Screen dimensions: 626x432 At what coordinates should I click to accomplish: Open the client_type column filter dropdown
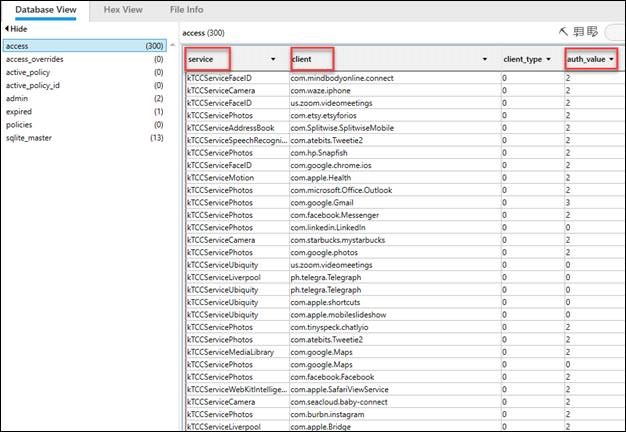pos(548,59)
